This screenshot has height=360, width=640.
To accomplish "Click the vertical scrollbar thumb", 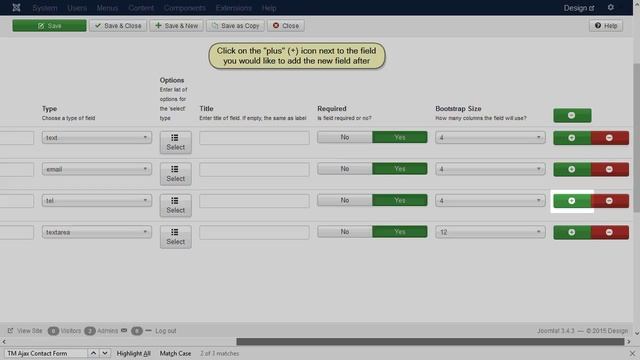I will click(x=636, y=138).
